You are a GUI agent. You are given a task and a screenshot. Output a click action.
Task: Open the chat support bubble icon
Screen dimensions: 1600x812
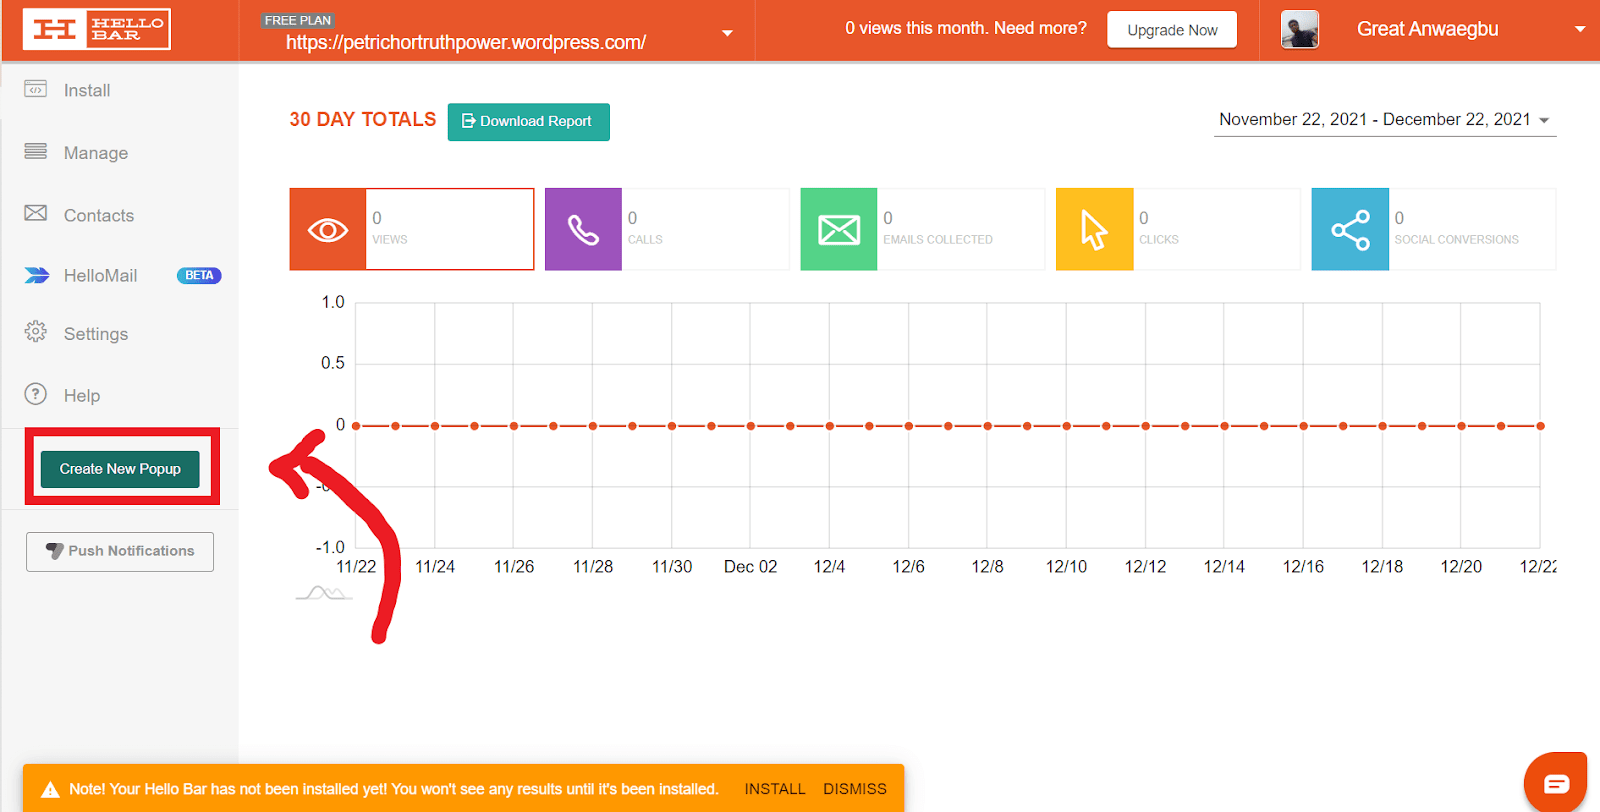pos(1556,782)
